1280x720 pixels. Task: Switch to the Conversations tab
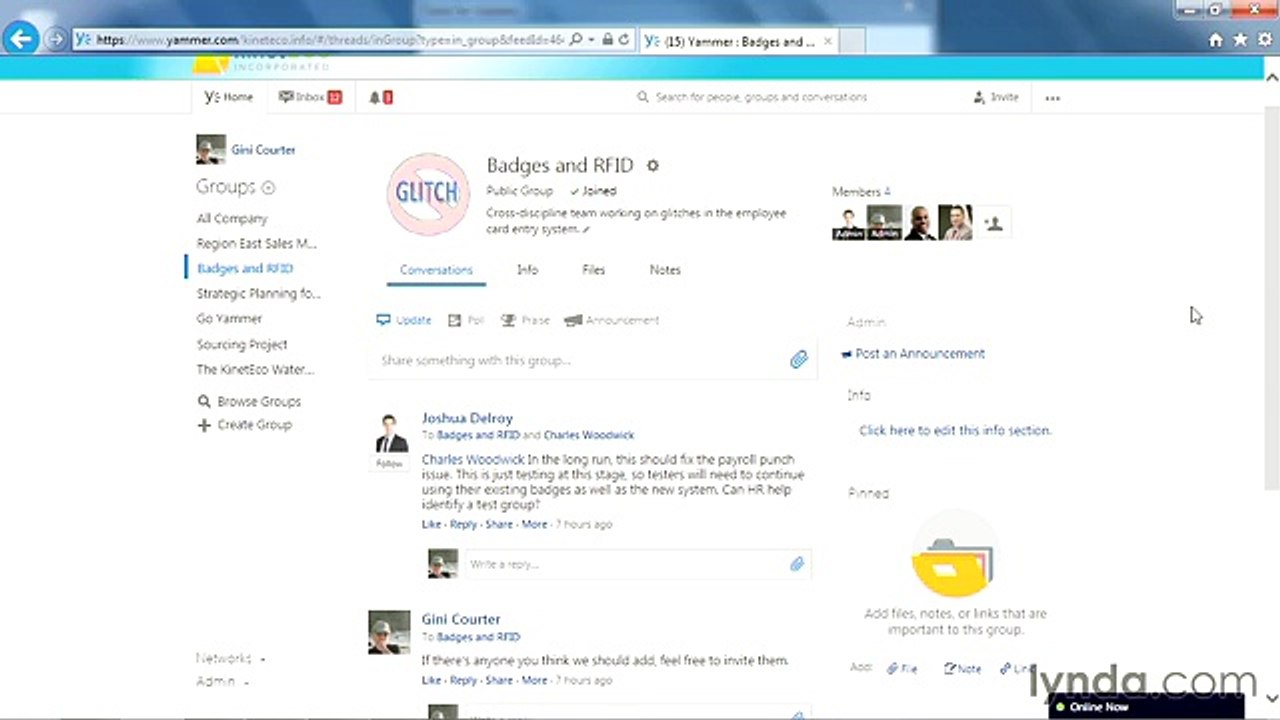[436, 270]
